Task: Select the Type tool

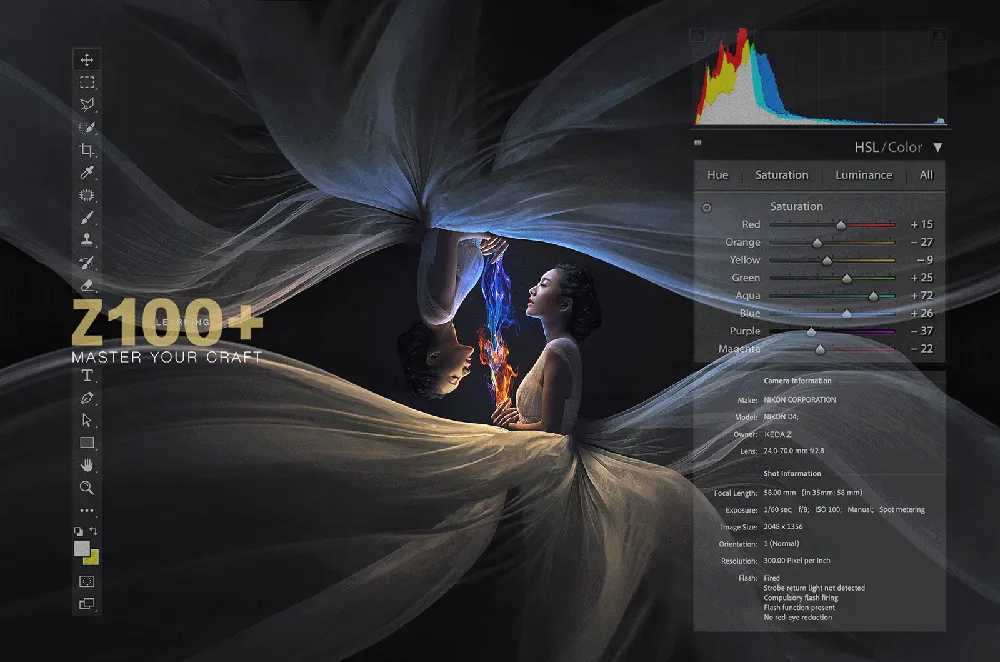Action: pos(87,376)
